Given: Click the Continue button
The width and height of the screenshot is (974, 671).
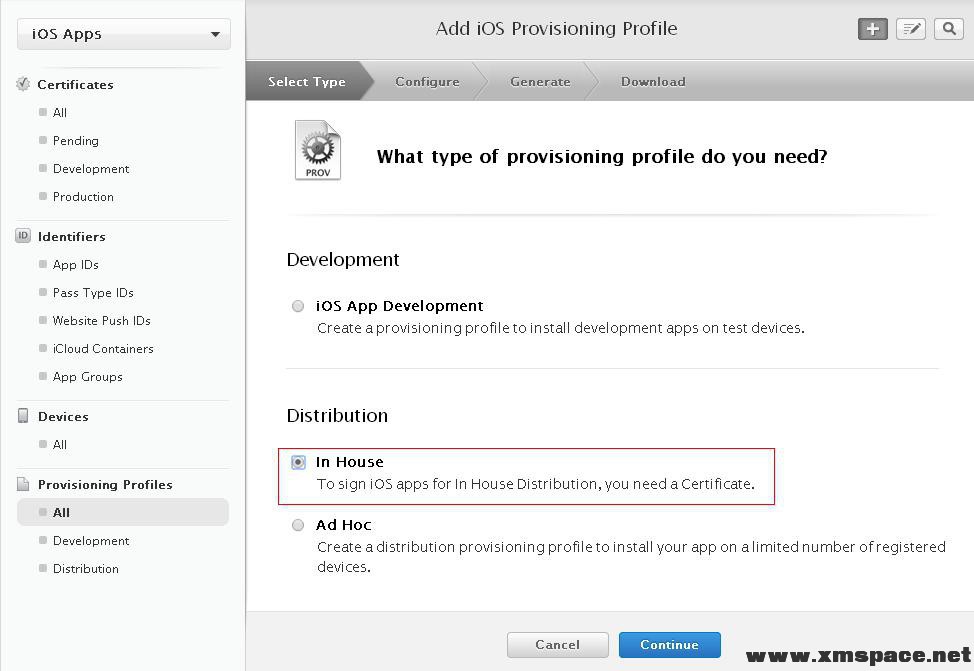Looking at the screenshot, I should point(670,645).
